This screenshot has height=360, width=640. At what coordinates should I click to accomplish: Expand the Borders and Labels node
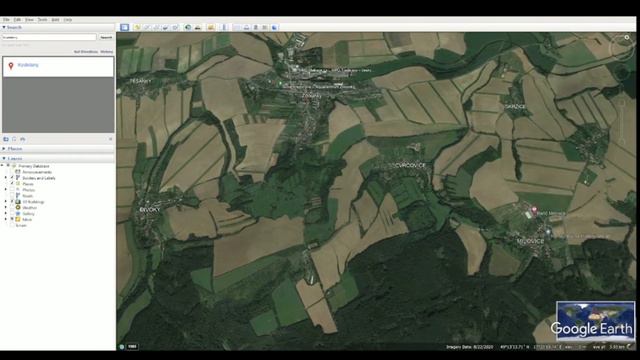[6, 178]
